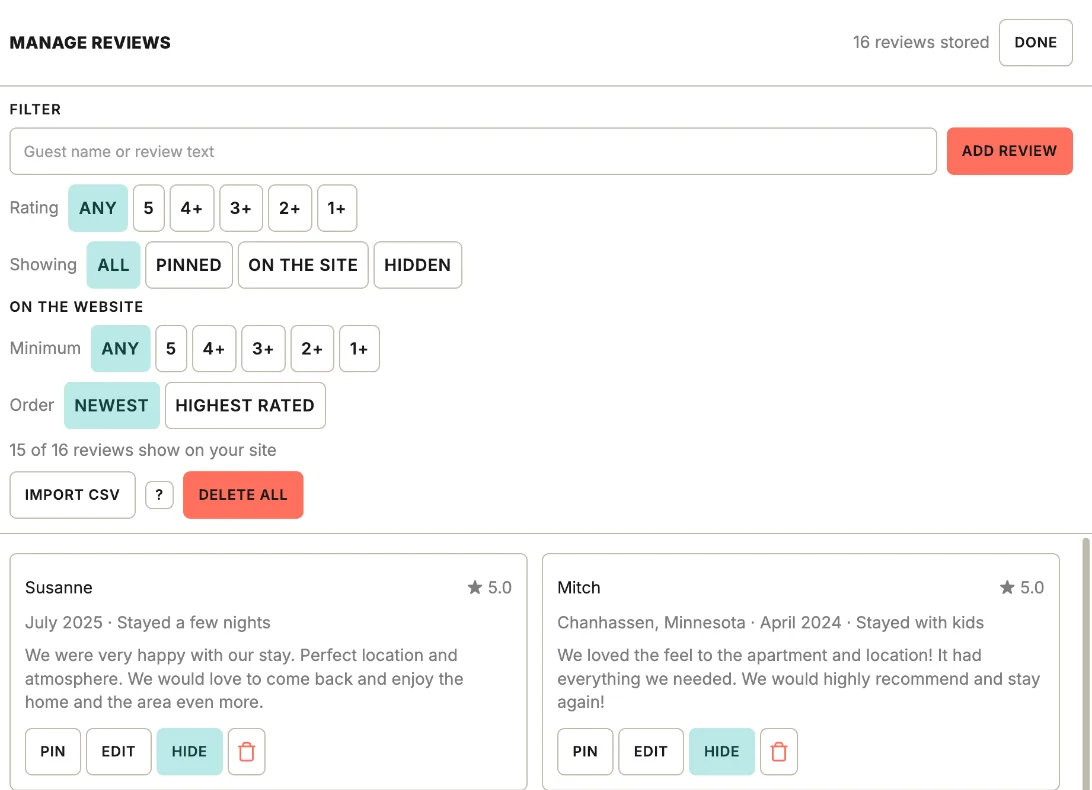The image size is (1092, 790).
Task: Set website Minimum to 4+
Action: (214, 348)
